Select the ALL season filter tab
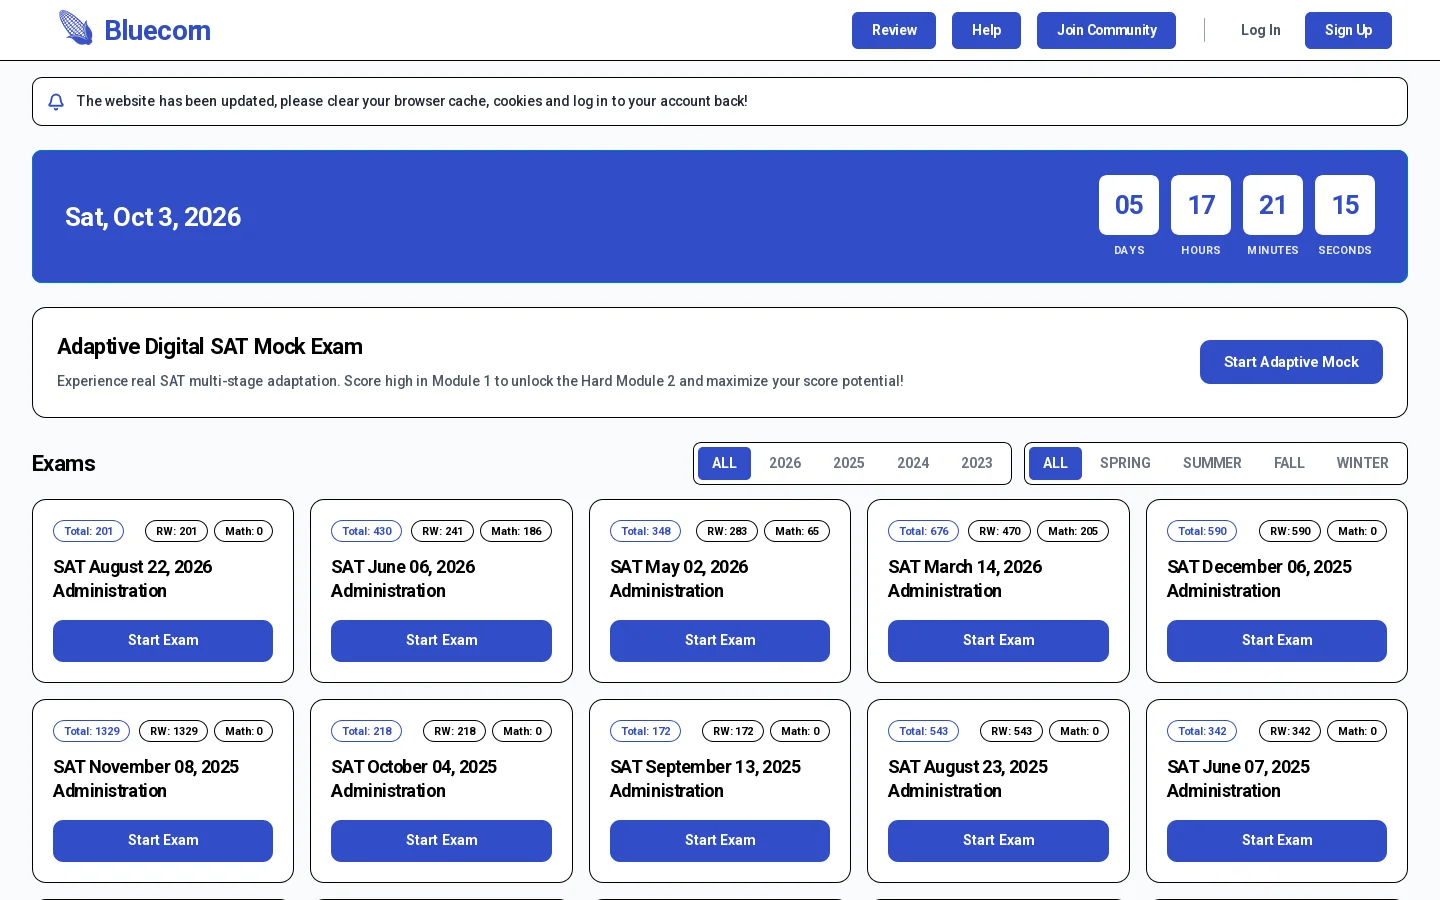This screenshot has width=1440, height=900. pos(1055,463)
